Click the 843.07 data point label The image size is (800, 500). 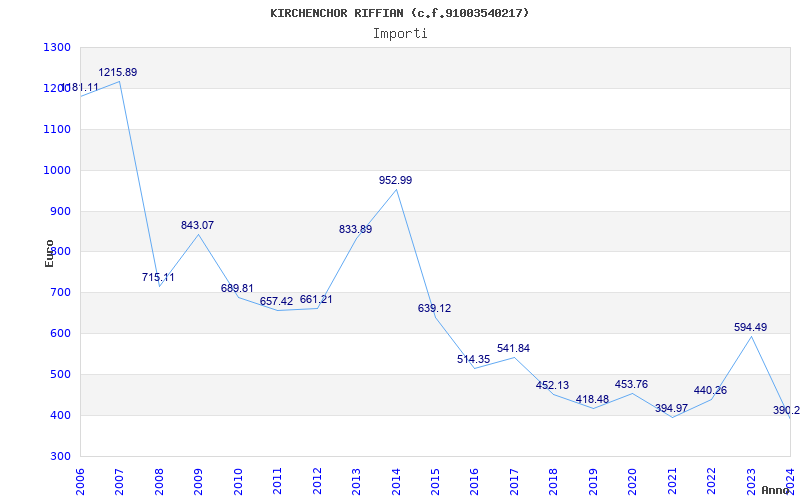tap(197, 226)
